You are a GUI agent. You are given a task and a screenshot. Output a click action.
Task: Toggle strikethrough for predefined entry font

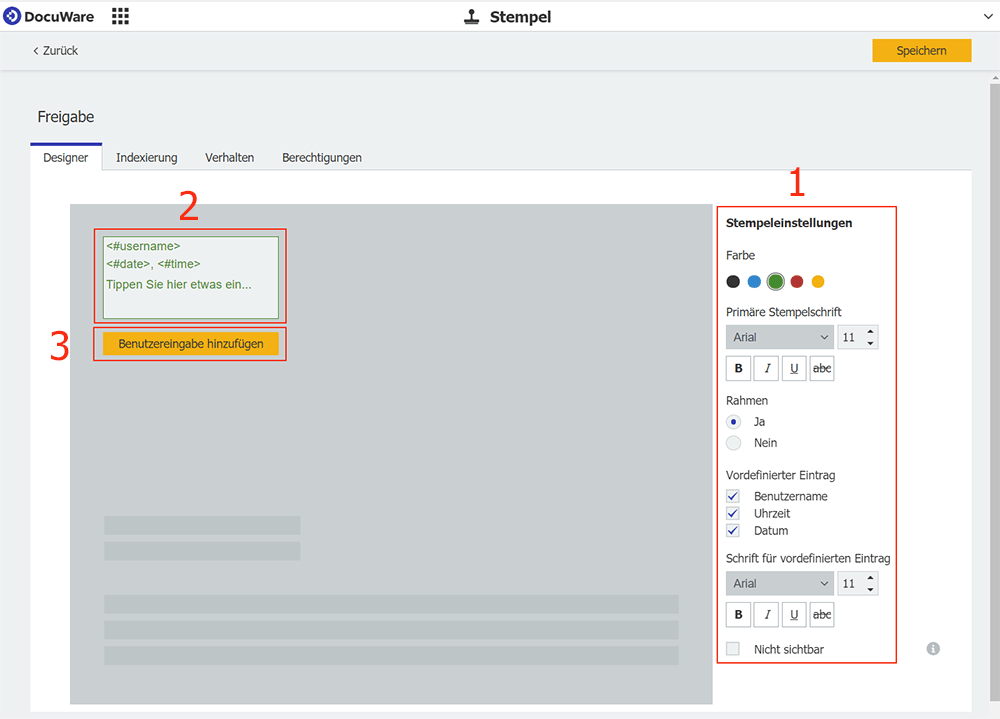821,615
